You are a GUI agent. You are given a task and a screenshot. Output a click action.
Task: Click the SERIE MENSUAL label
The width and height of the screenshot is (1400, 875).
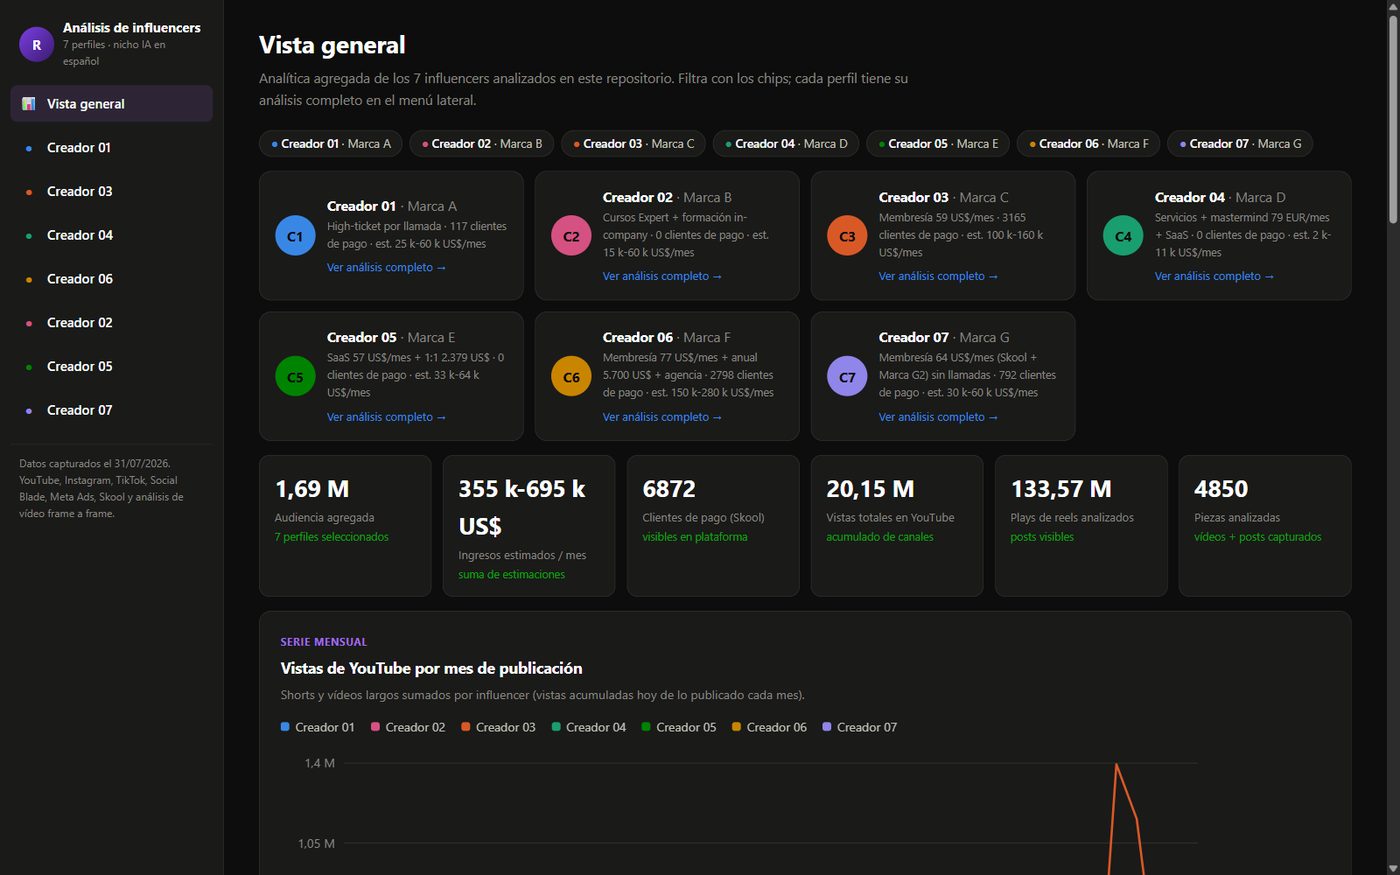324,642
